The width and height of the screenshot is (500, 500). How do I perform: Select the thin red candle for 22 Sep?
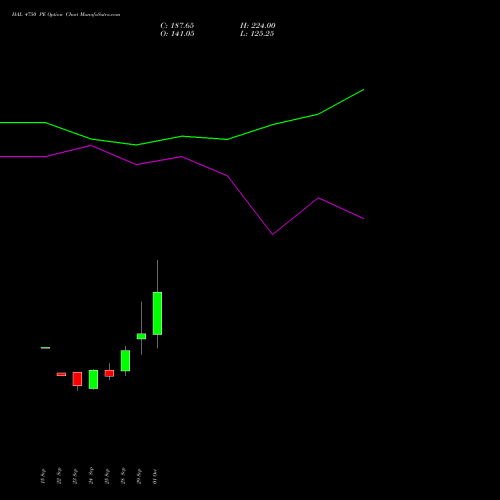(x=61, y=374)
